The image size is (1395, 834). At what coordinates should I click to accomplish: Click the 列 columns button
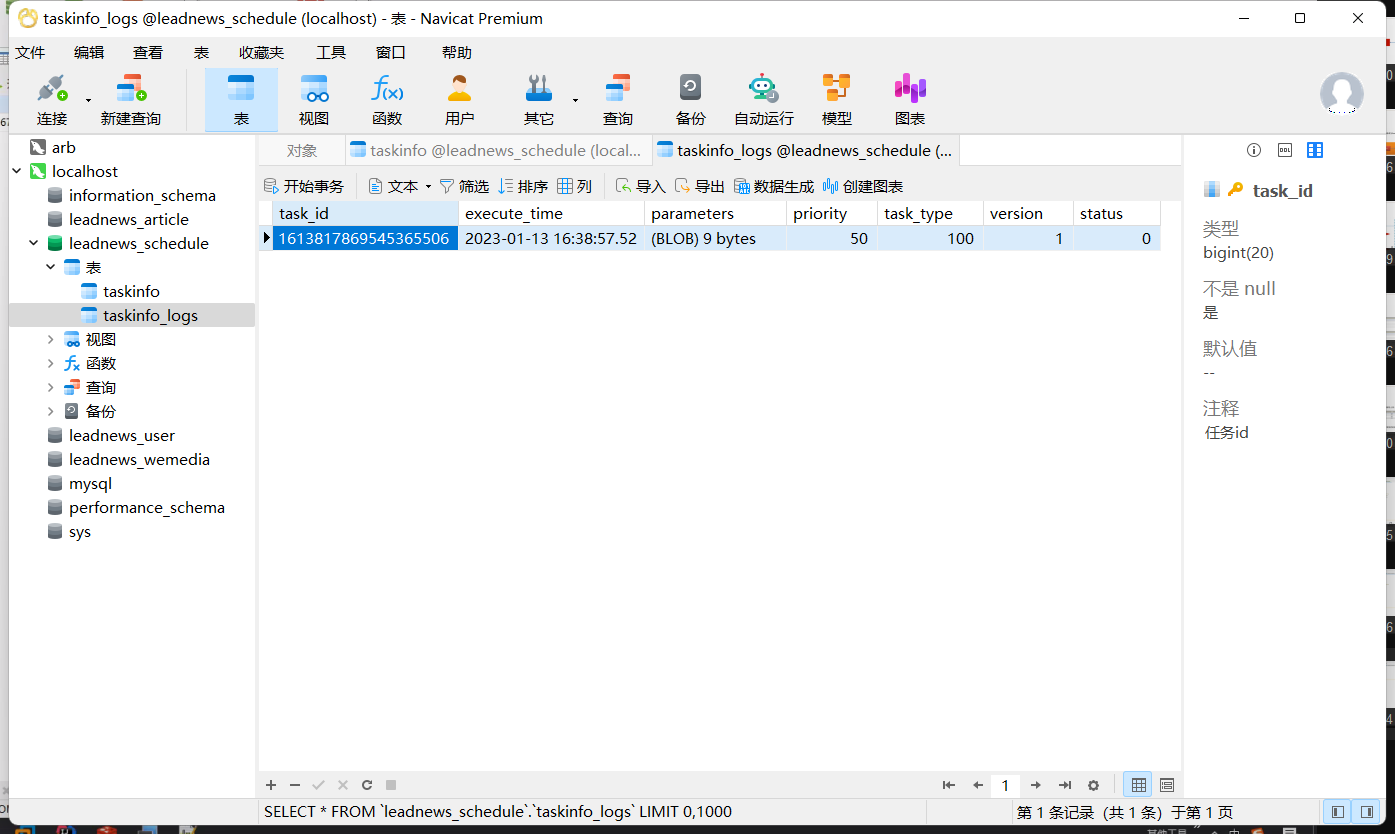(x=575, y=186)
